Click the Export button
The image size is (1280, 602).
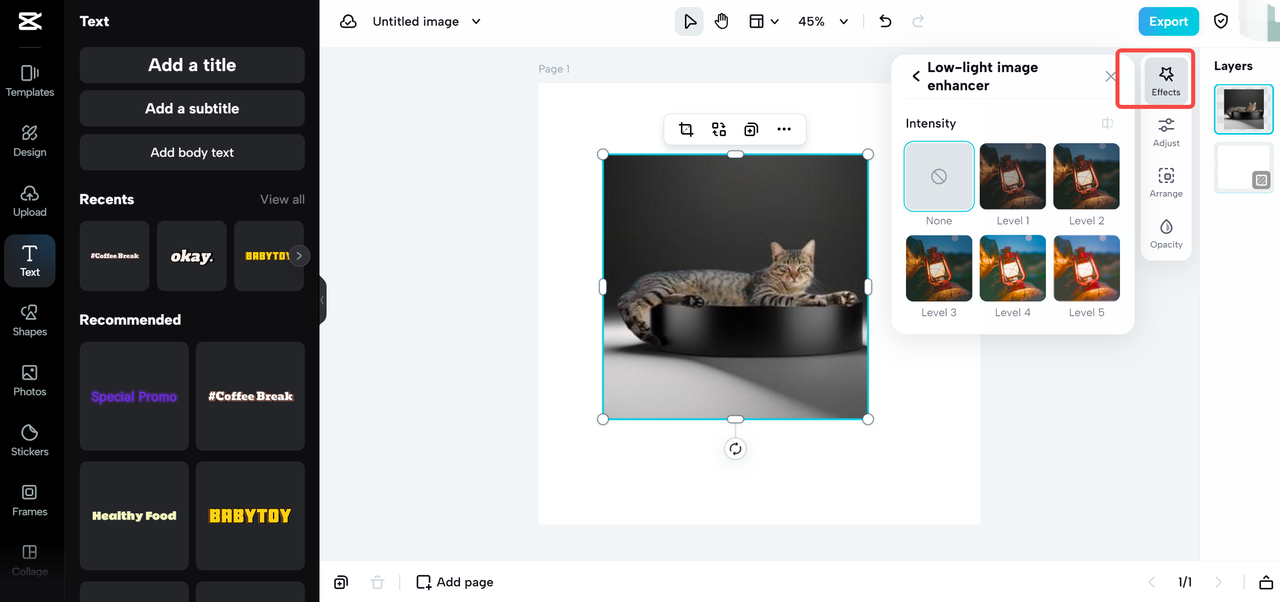[1168, 21]
